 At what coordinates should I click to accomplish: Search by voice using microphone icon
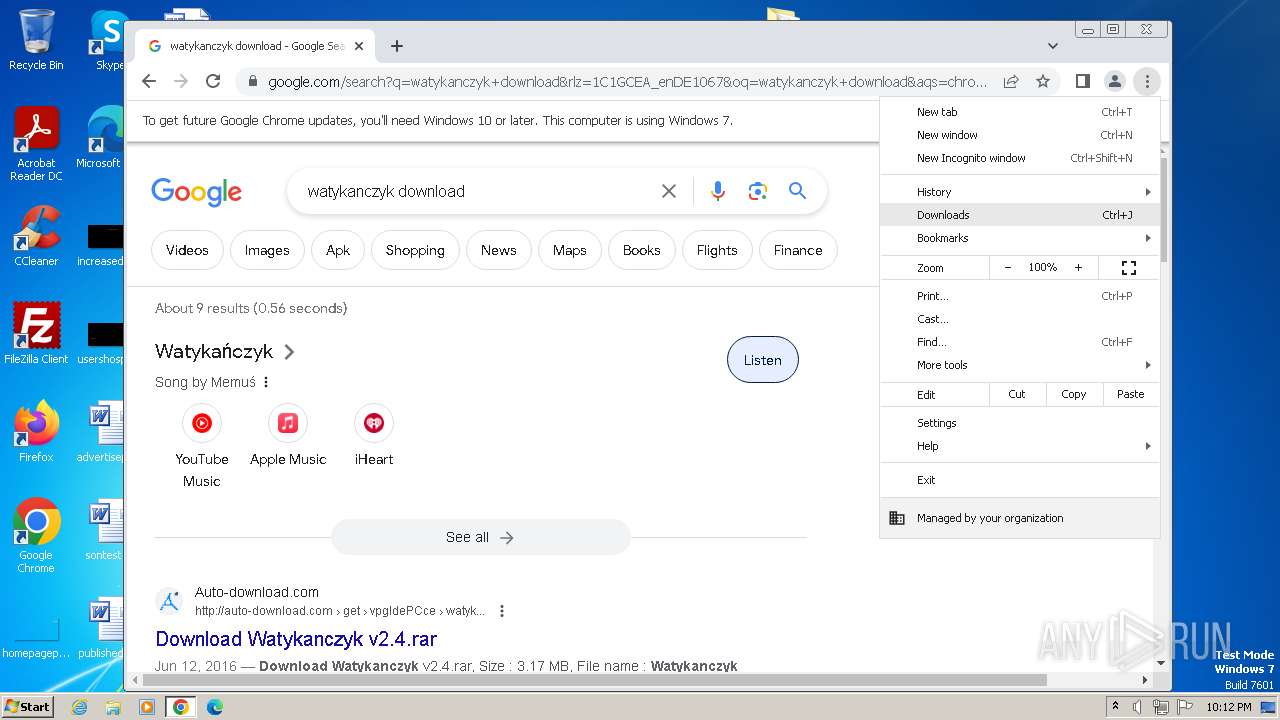pos(717,191)
